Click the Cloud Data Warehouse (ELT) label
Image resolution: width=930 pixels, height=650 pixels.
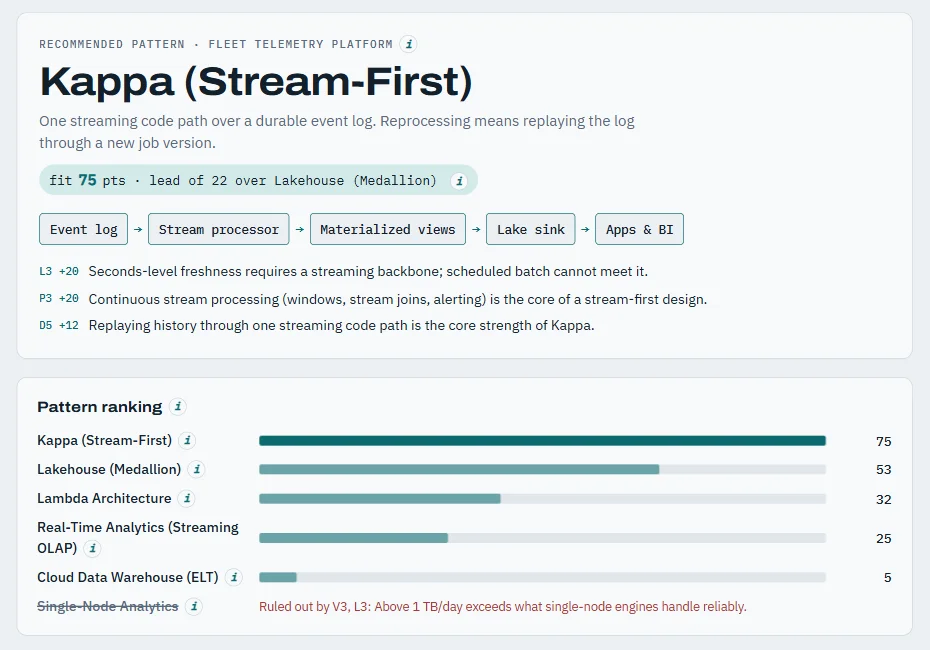[x=128, y=577]
